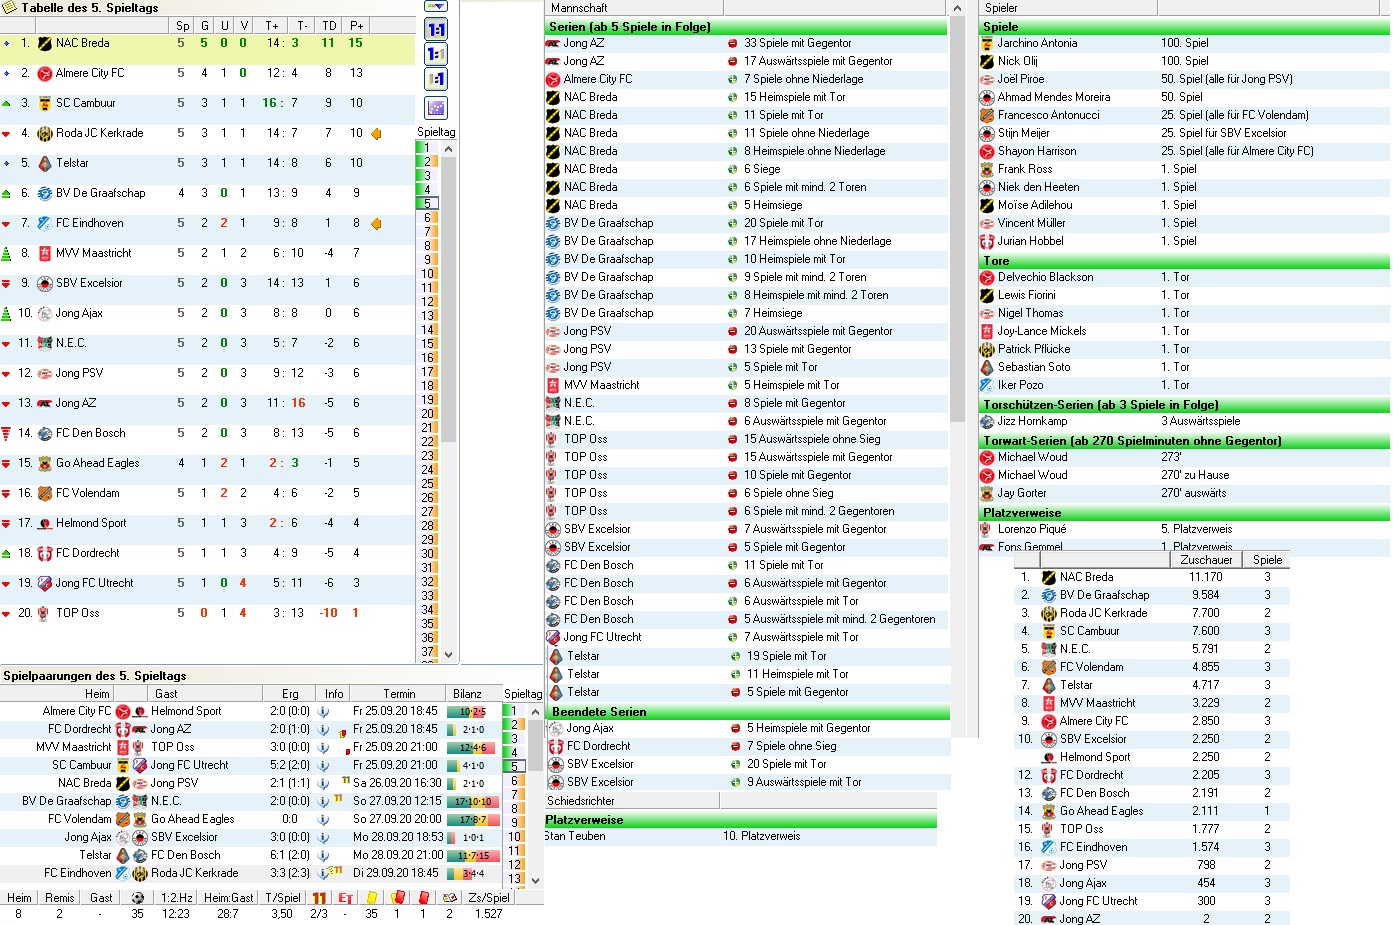Click the yellow-red card icon in FC Dordrecht match row
The image size is (1393, 925).
[x=343, y=732]
